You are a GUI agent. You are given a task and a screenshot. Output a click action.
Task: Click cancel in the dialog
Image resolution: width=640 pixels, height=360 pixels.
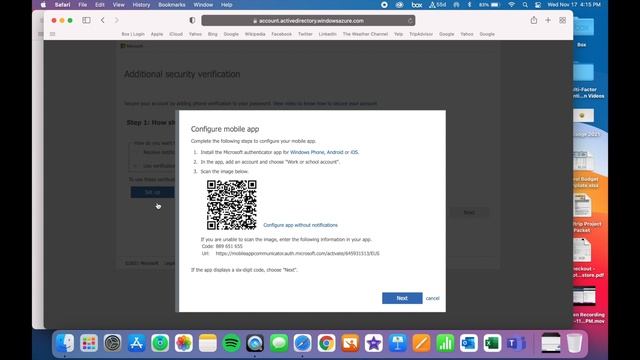tap(433, 298)
